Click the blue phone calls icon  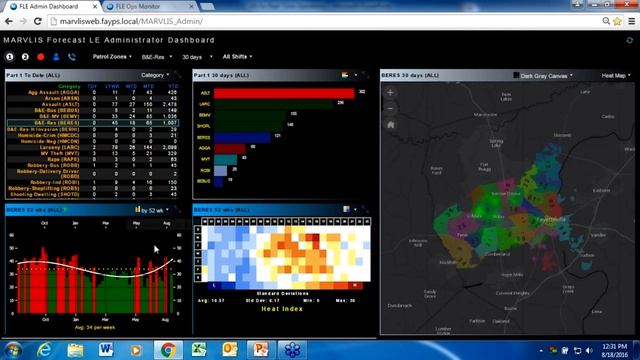tap(72, 57)
